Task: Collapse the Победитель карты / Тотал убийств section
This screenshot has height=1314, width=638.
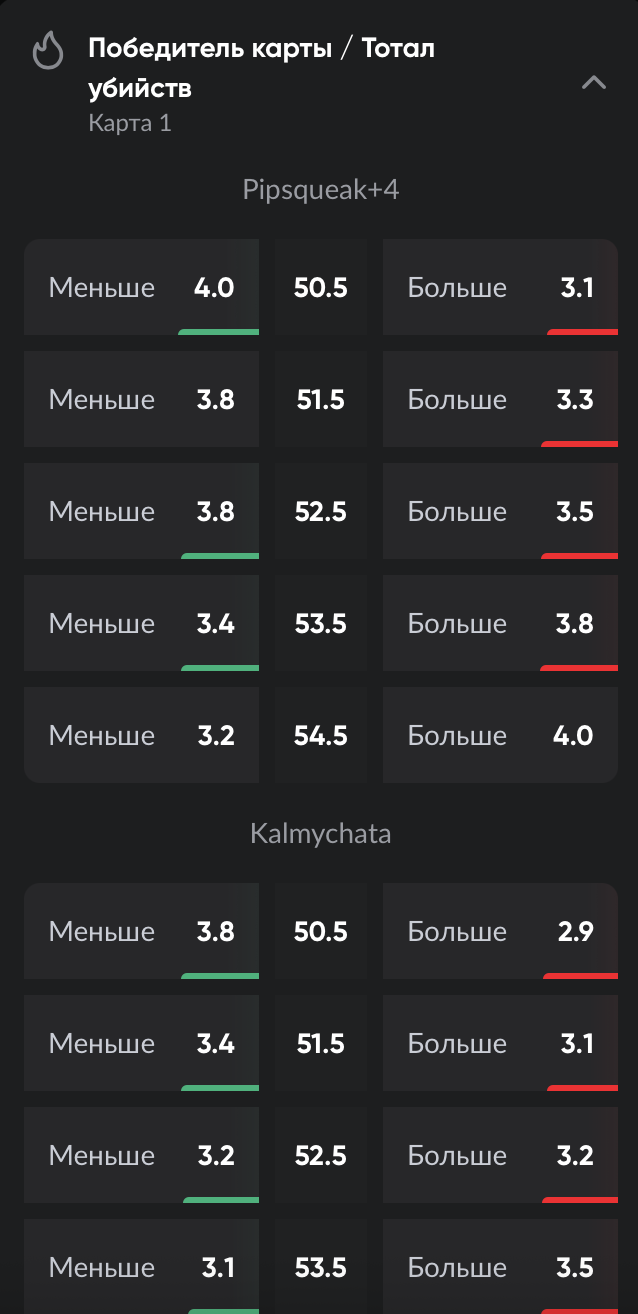Action: click(594, 83)
